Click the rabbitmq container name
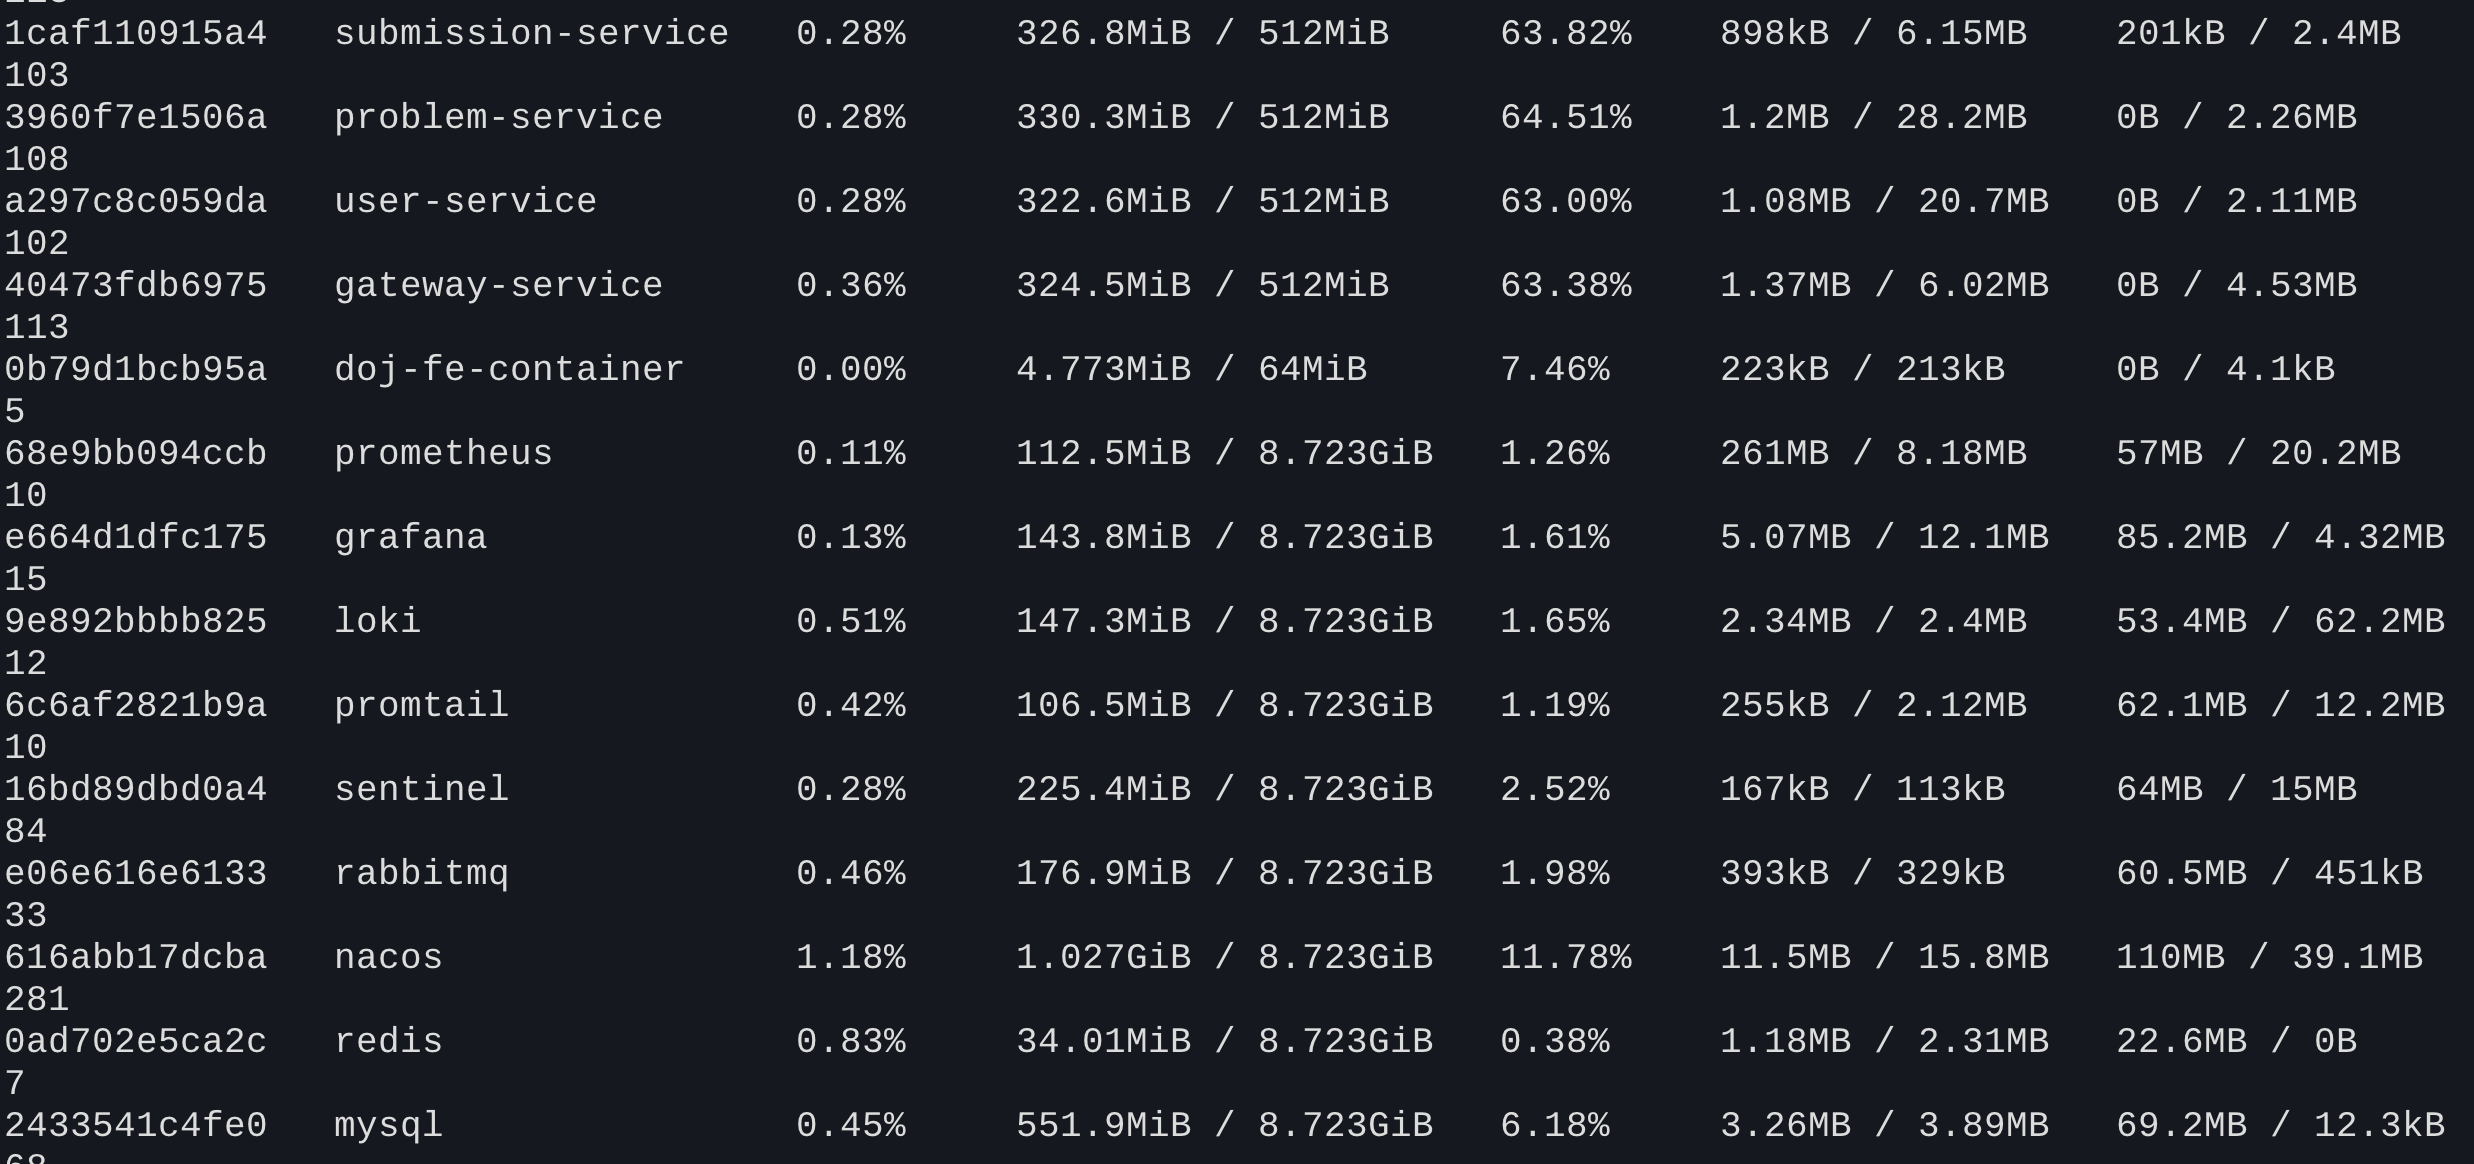 [x=421, y=874]
